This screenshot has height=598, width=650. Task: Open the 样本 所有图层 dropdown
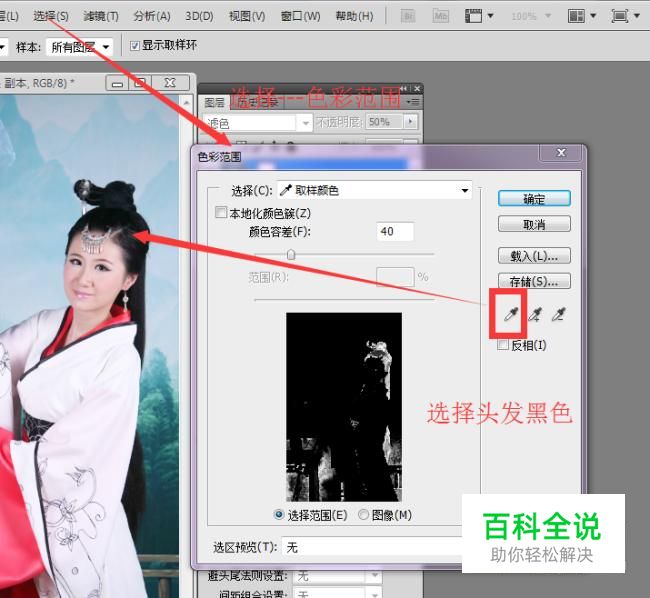point(79,47)
